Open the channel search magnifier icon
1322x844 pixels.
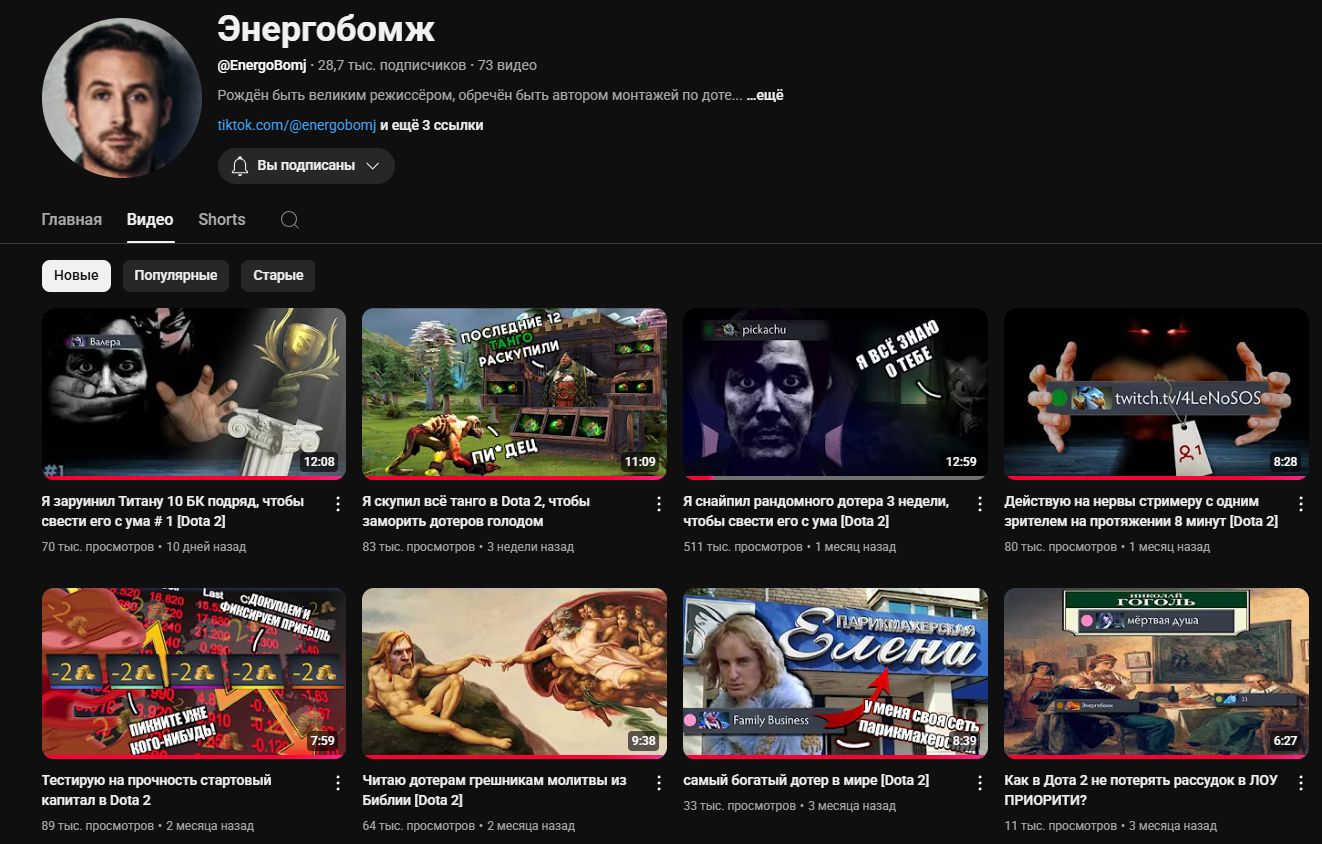click(290, 220)
